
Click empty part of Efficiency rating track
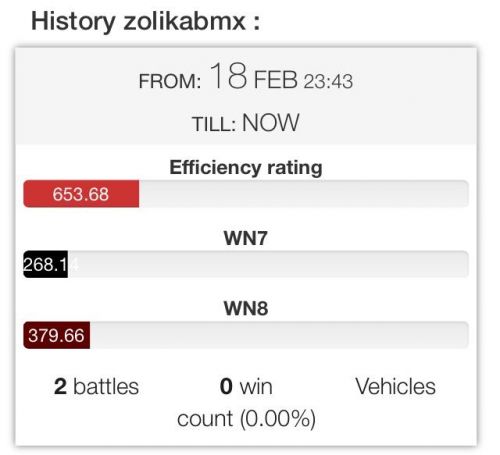click(x=303, y=194)
